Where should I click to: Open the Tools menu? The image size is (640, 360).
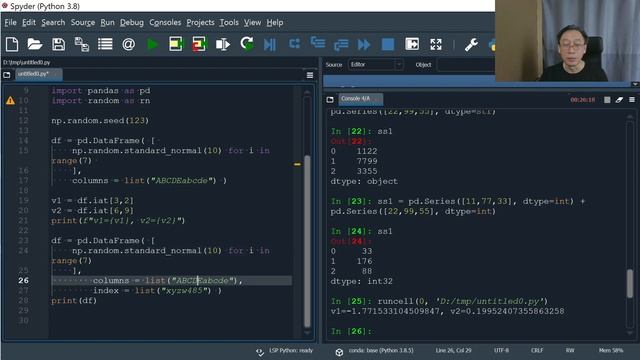[229, 22]
